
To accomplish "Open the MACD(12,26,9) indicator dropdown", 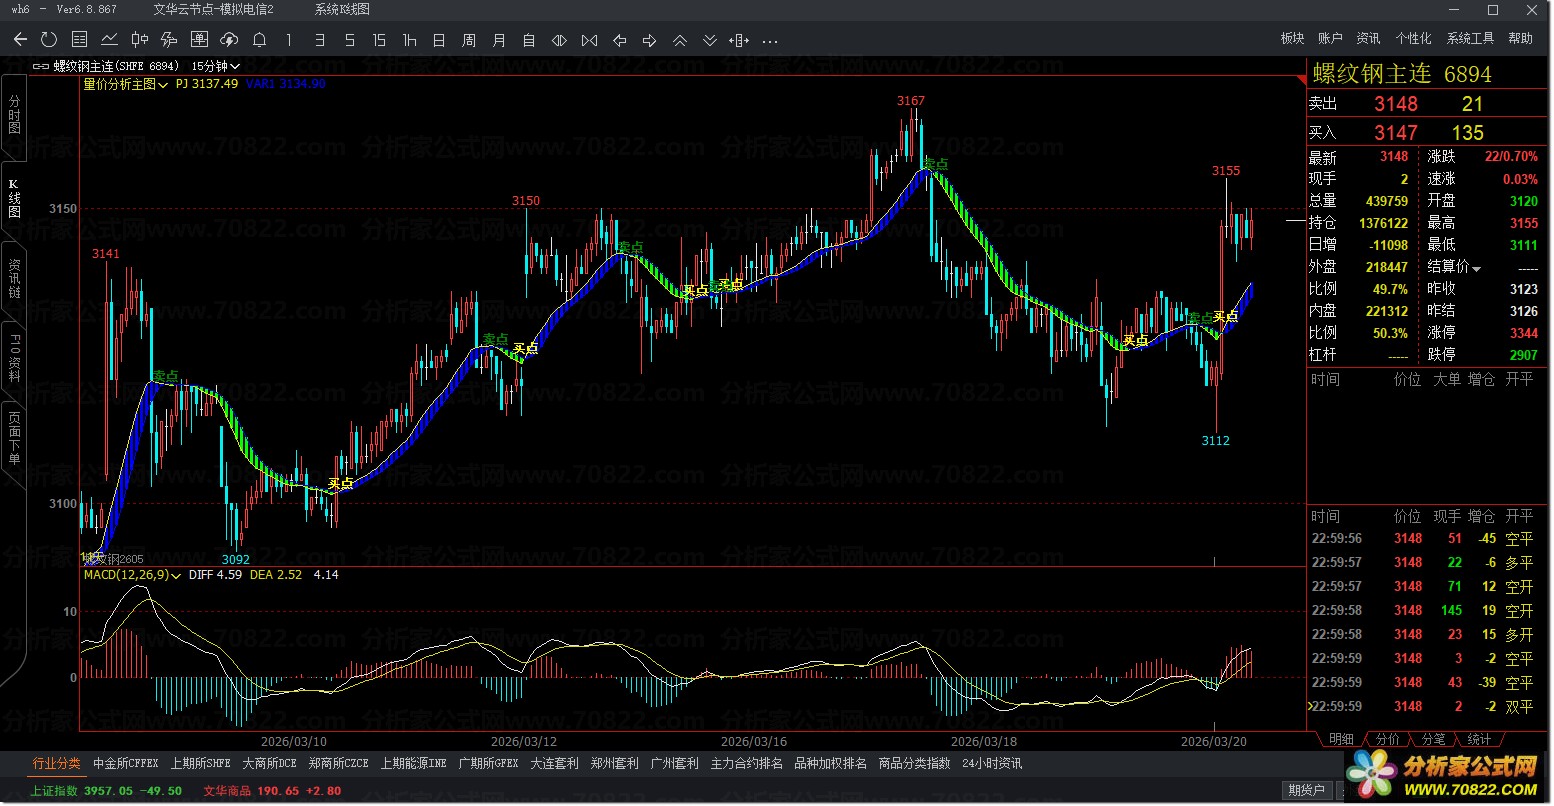I will (x=132, y=575).
